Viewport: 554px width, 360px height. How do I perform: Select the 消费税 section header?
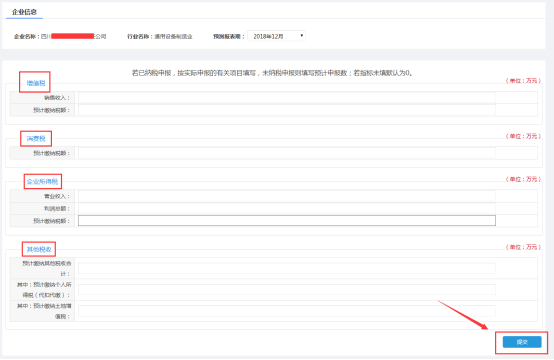36,138
